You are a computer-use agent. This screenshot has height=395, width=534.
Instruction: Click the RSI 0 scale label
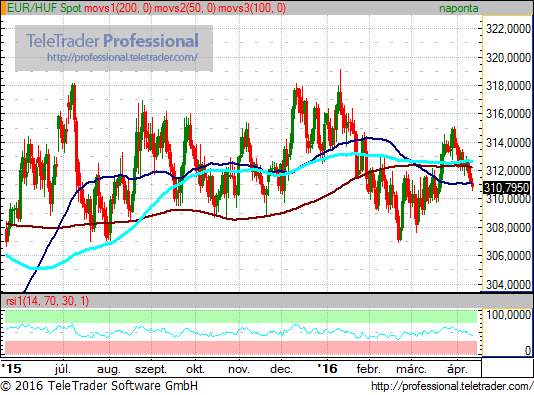[x=528, y=350]
